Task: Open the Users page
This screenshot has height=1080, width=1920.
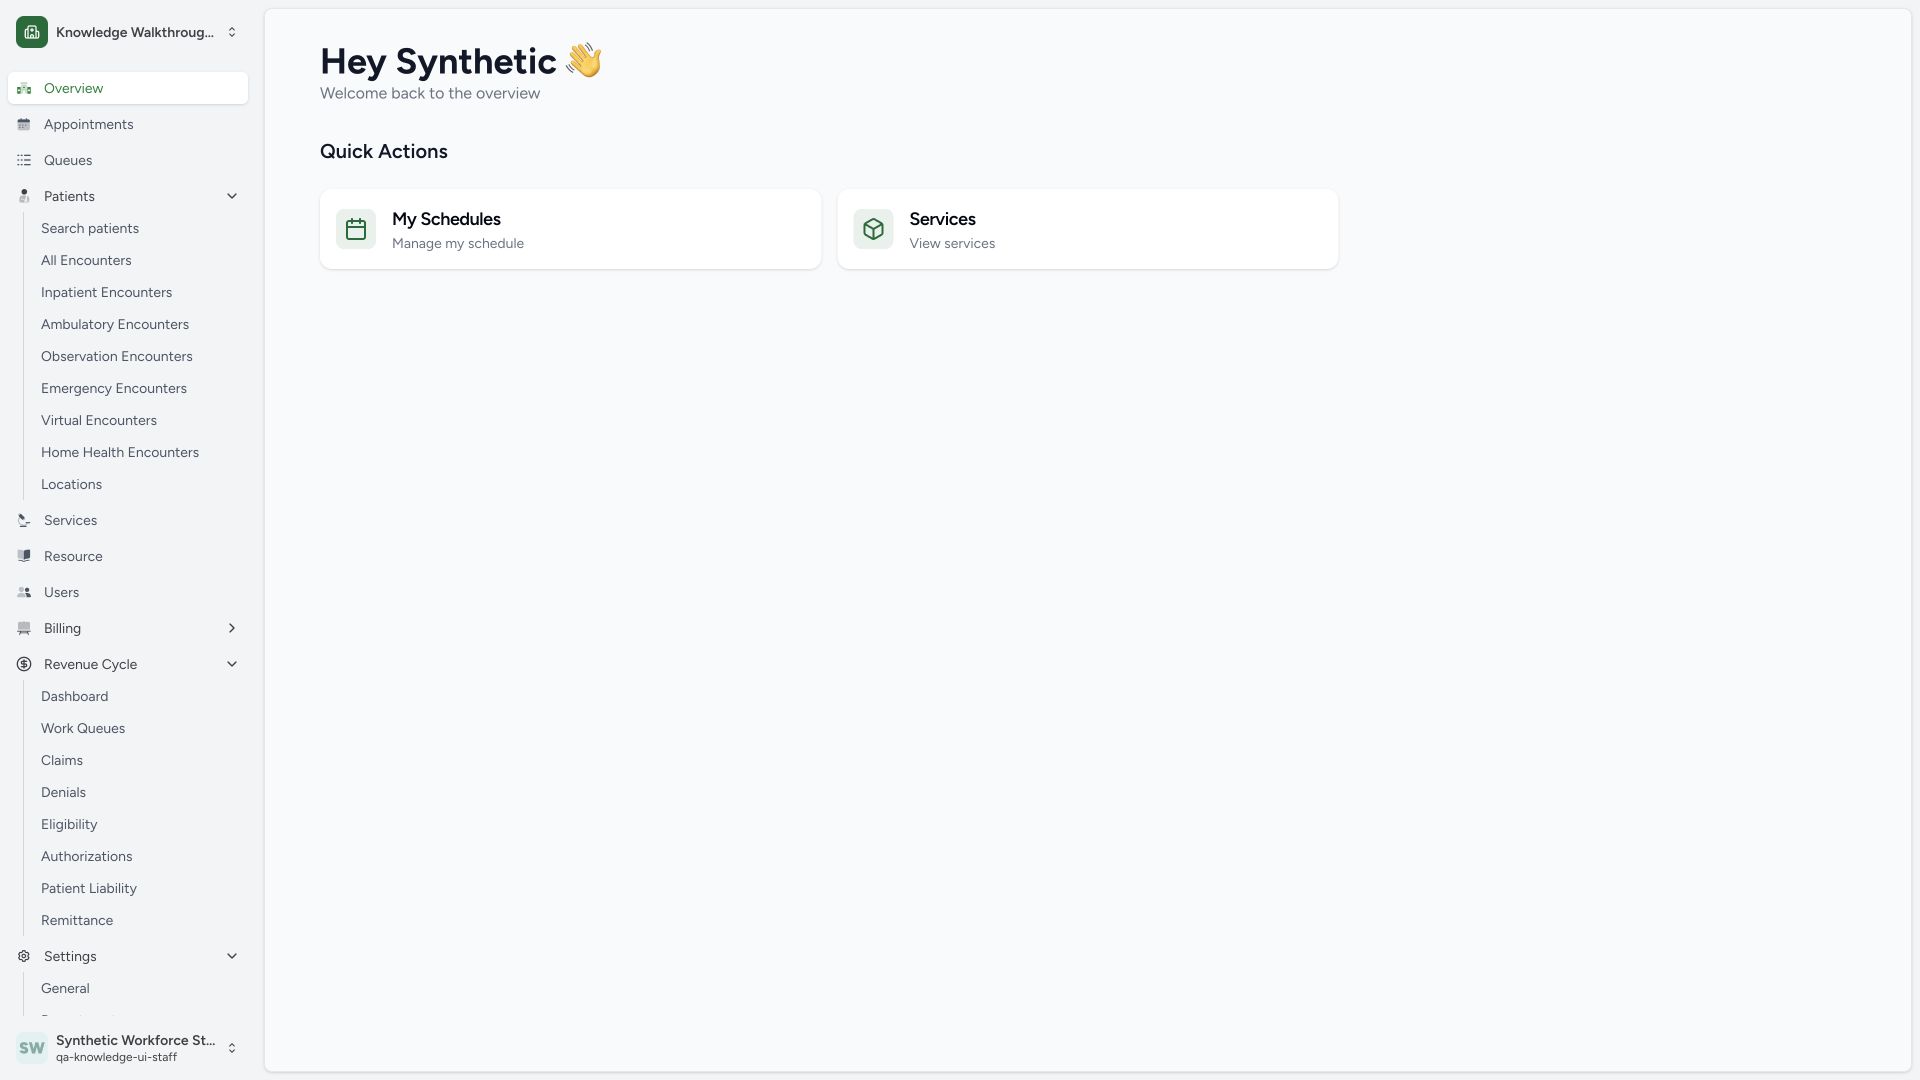Action: [128, 592]
